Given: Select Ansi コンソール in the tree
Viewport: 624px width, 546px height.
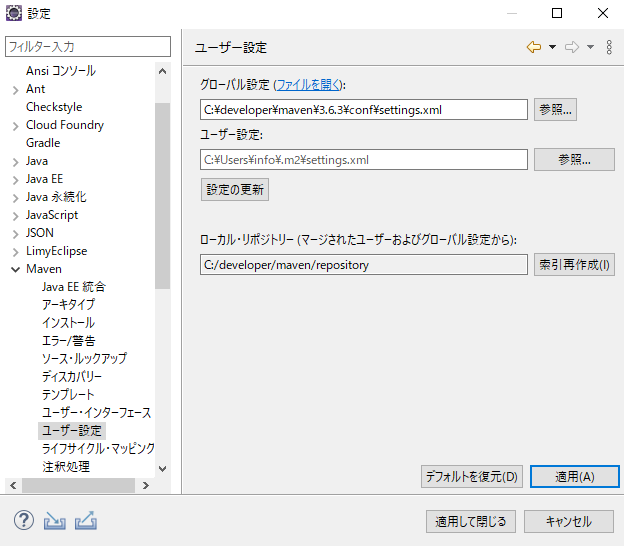Looking at the screenshot, I should 61,71.
